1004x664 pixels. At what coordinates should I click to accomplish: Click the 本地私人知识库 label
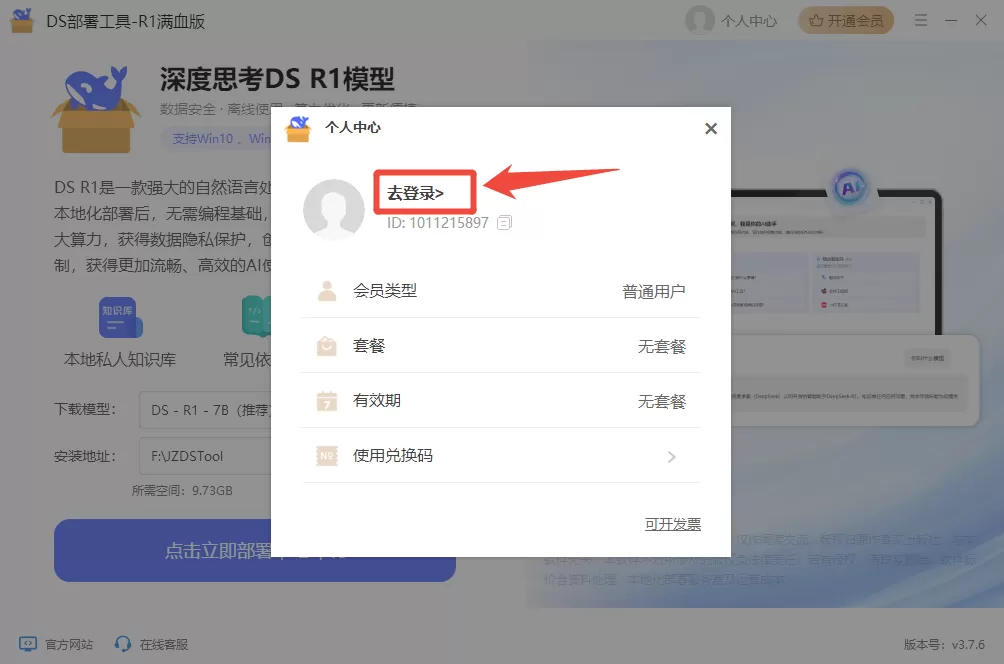click(x=120, y=359)
